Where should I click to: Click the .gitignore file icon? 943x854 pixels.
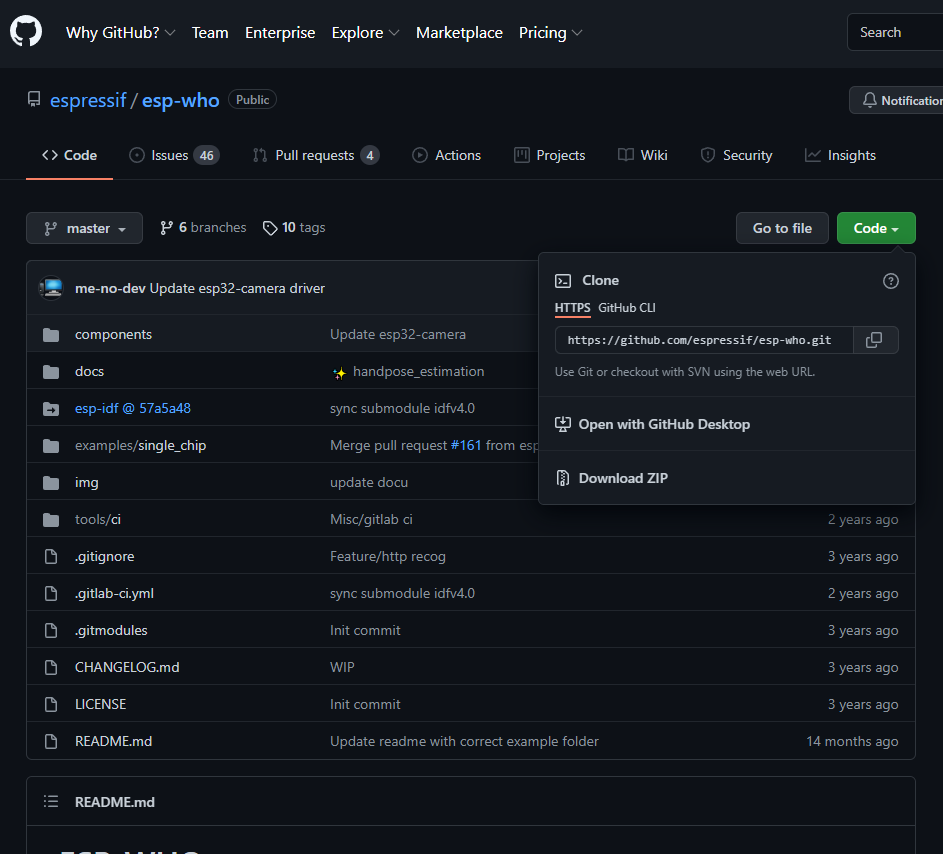(x=51, y=557)
